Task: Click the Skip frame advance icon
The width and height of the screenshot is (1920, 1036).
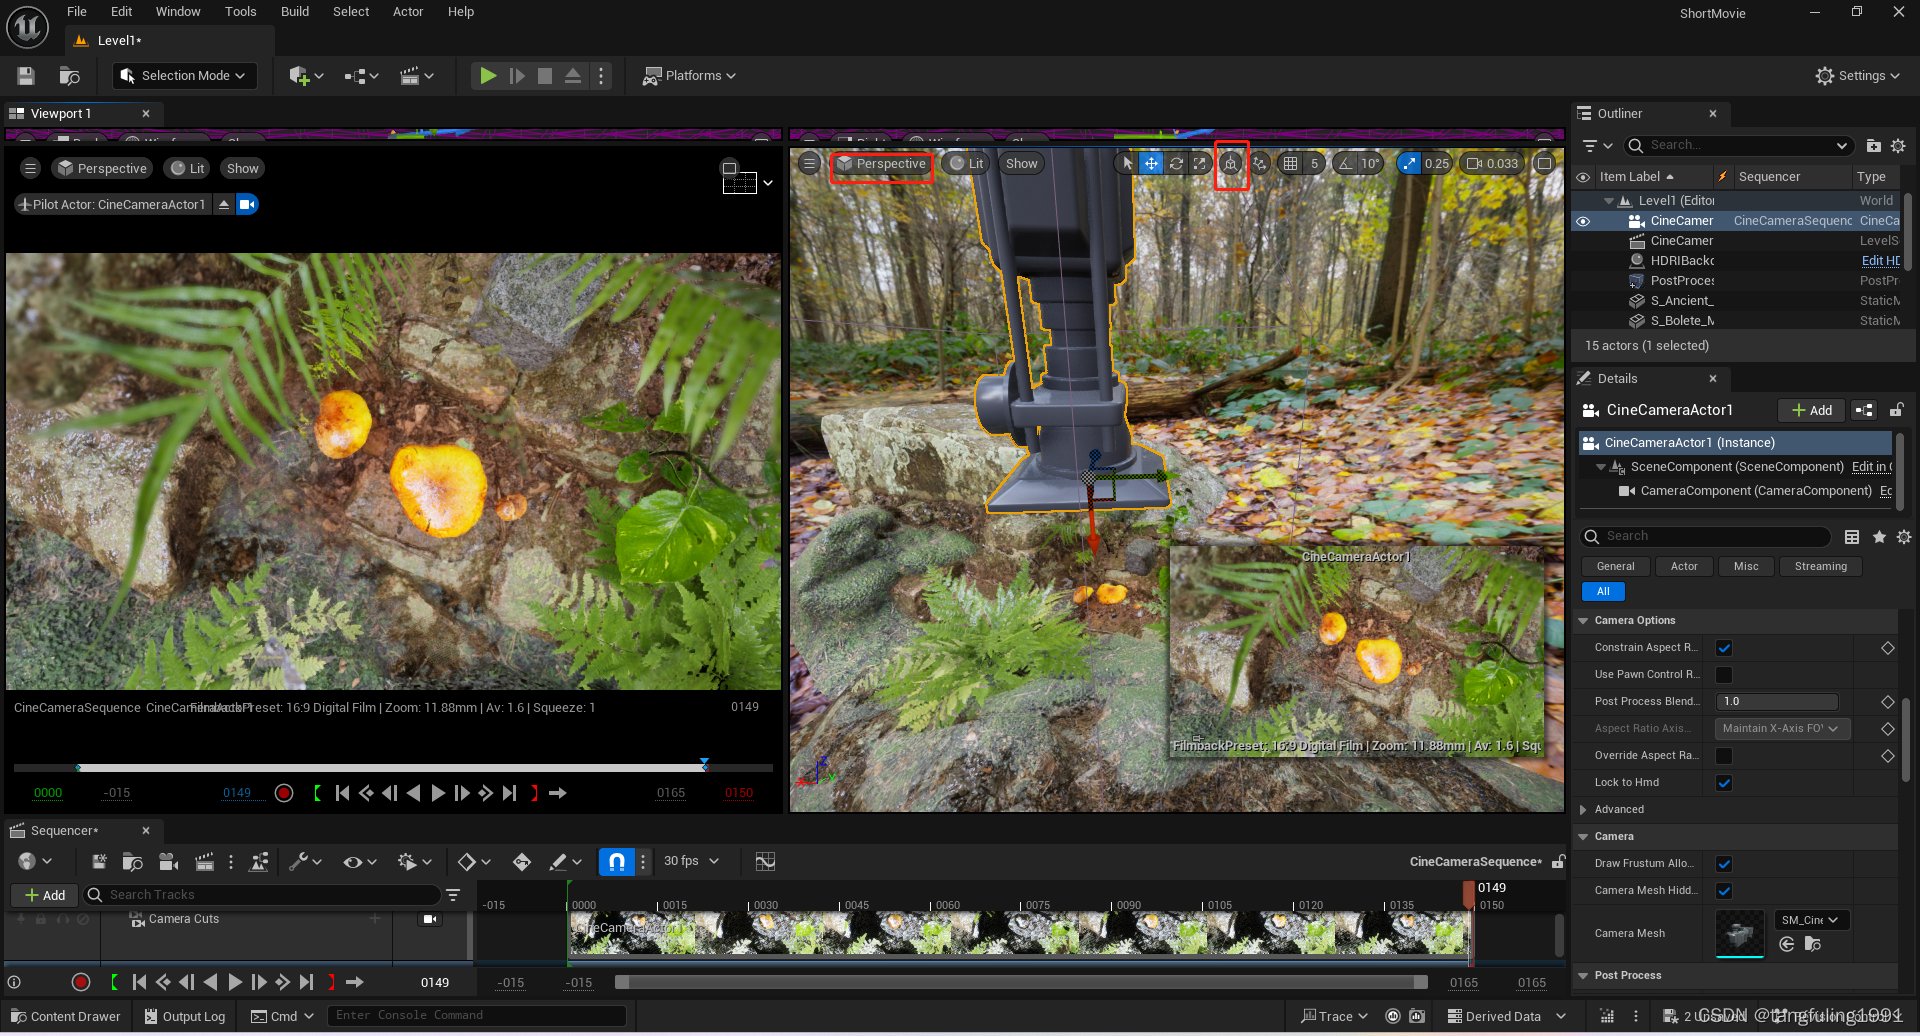Action: pyautogui.click(x=517, y=76)
